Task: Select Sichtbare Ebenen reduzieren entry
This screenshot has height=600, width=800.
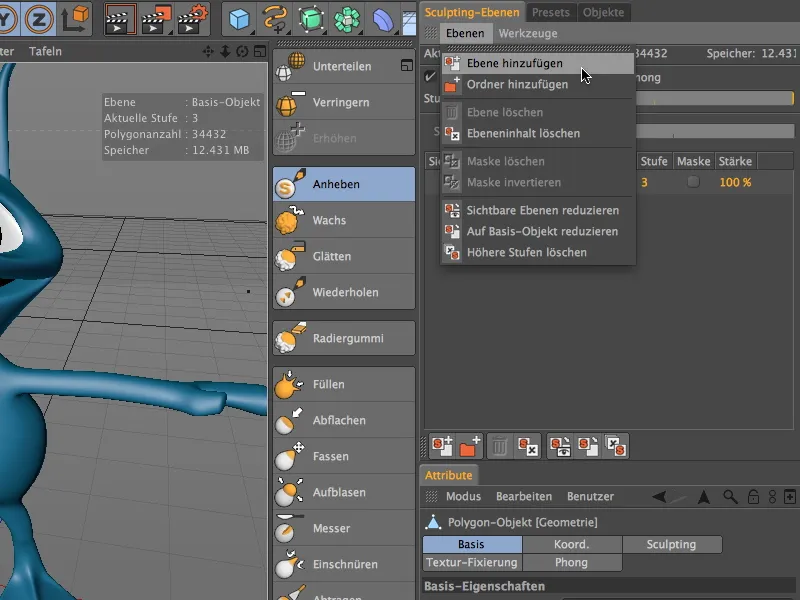Action: click(x=538, y=210)
